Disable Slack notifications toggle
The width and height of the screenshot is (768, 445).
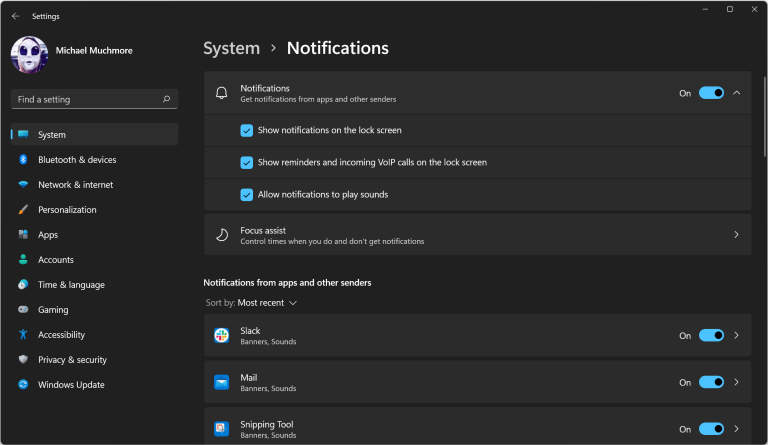711,335
